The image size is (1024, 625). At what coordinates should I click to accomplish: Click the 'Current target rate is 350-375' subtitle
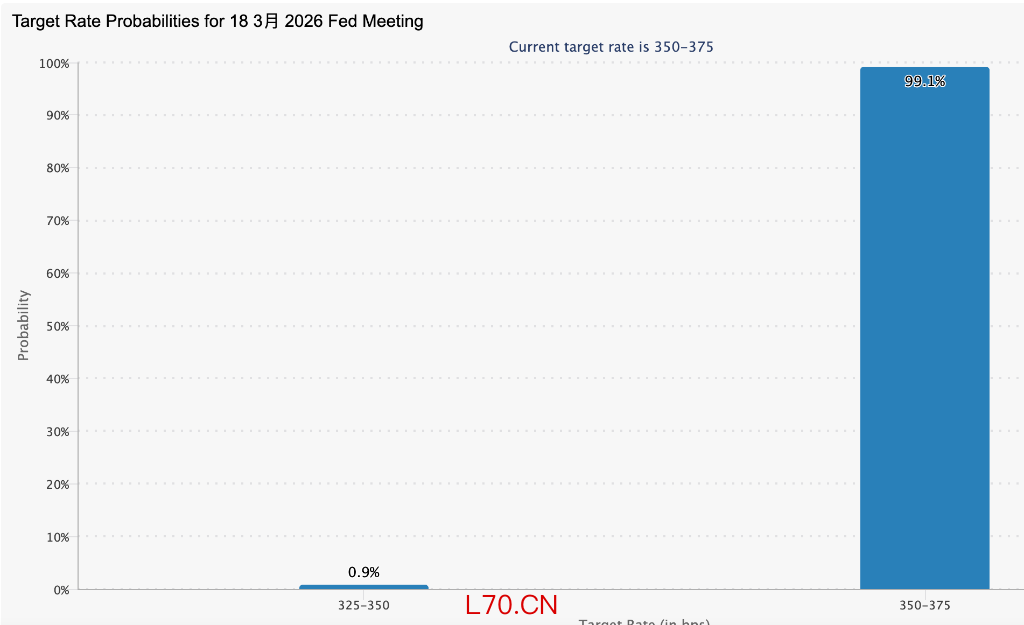[x=611, y=47]
